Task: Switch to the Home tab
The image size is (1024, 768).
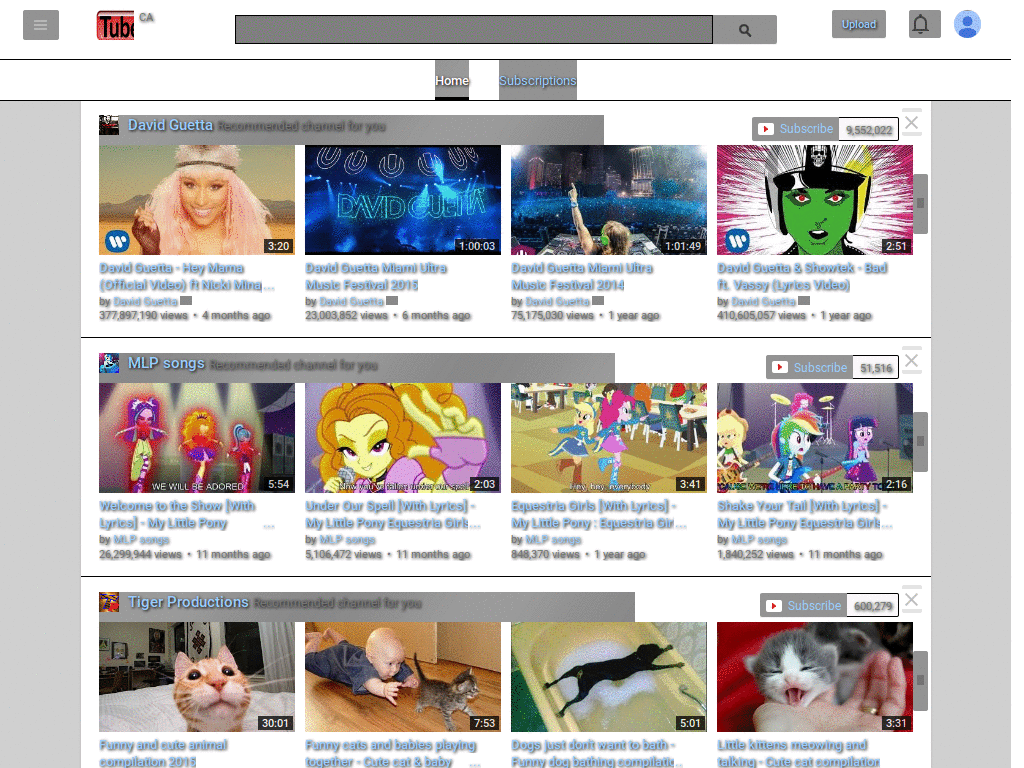Action: tap(452, 80)
